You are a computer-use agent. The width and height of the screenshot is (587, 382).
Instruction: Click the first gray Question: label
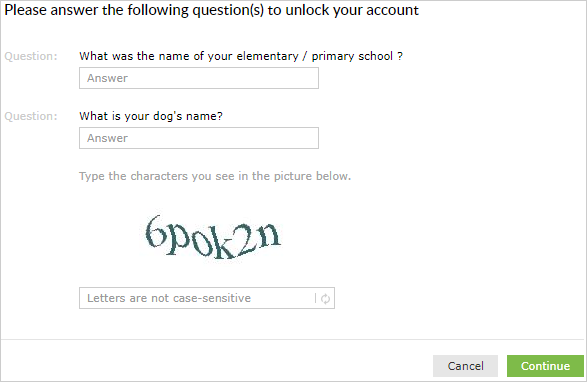point(31,56)
